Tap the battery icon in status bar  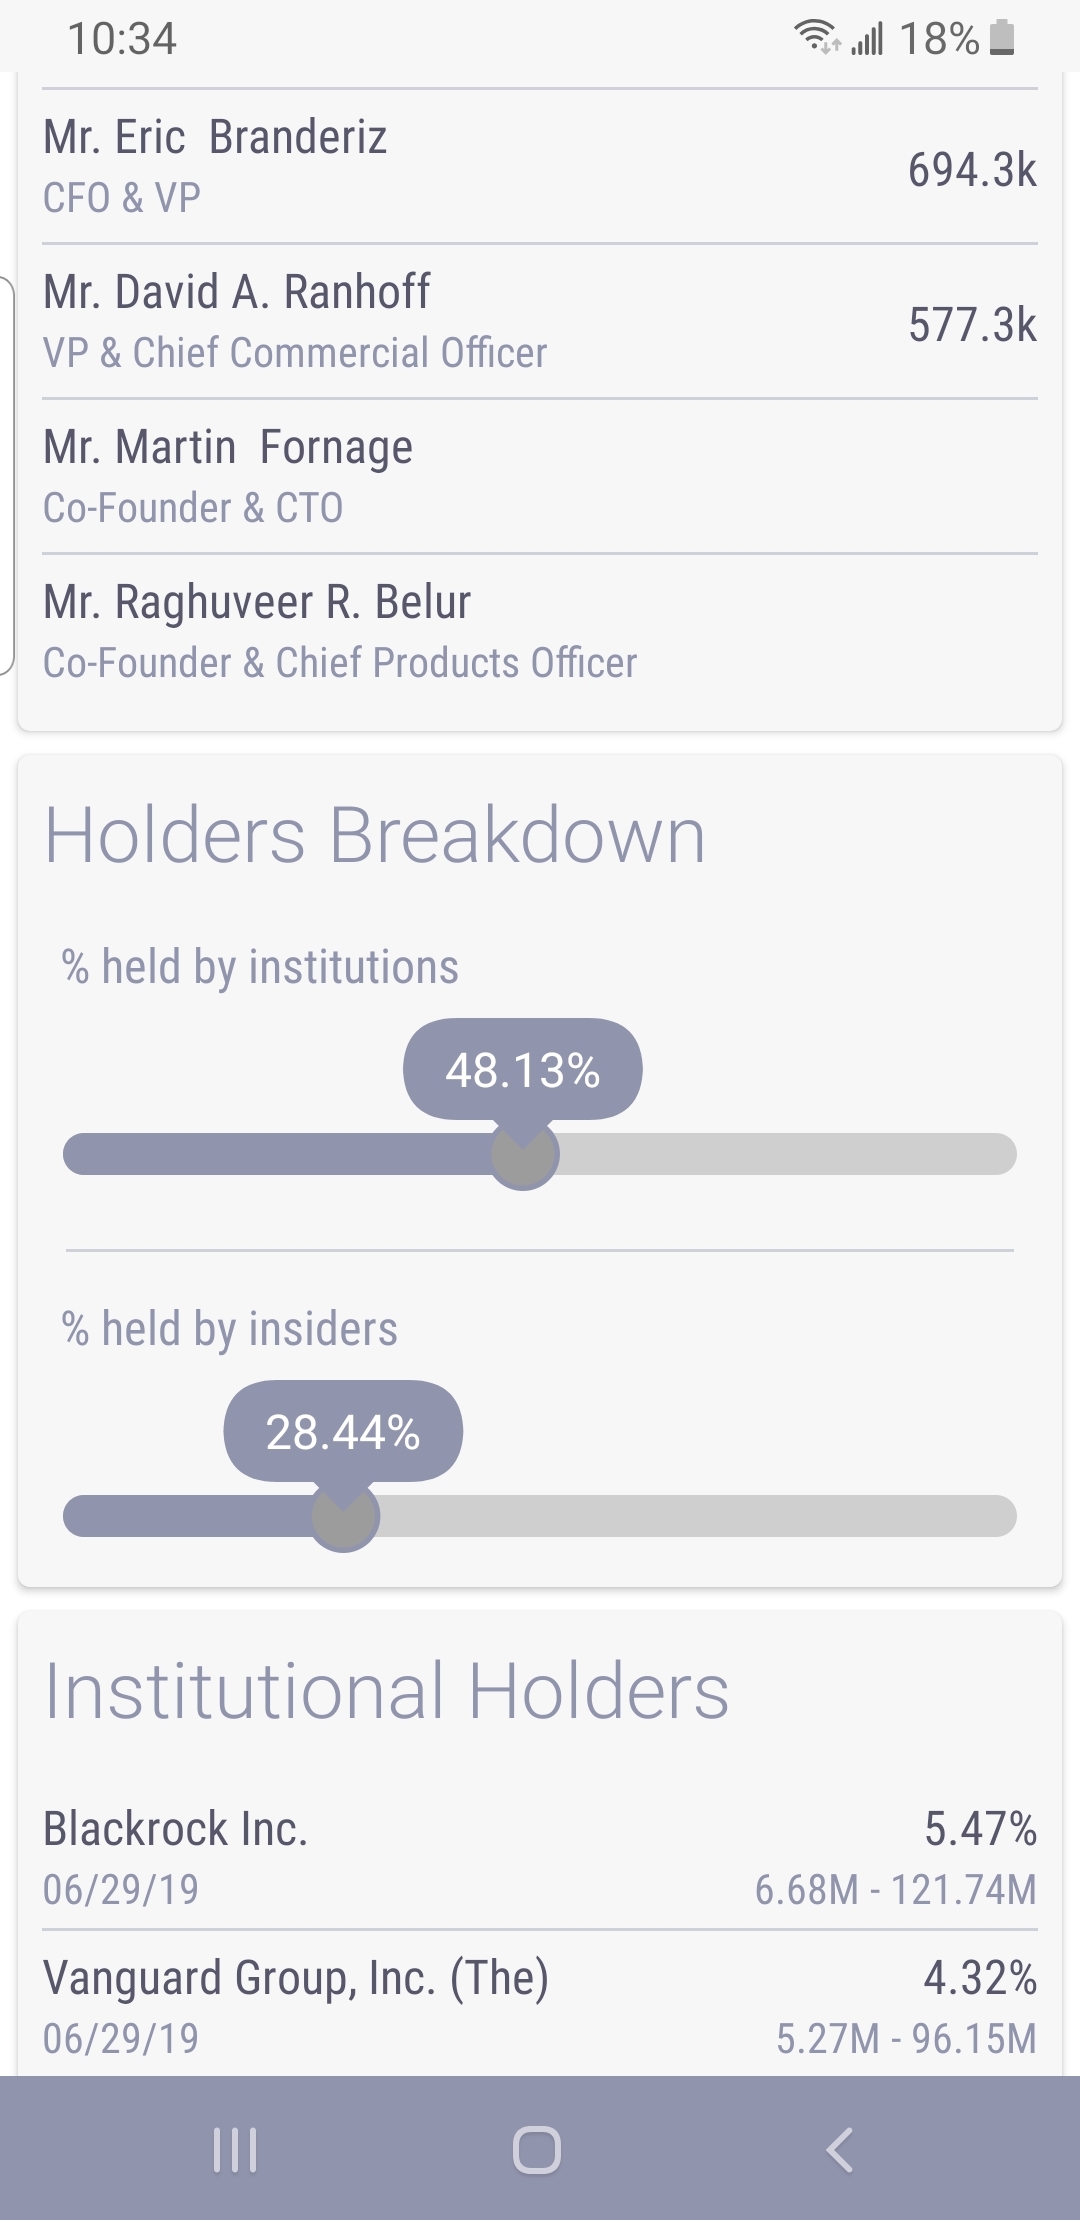(1001, 39)
